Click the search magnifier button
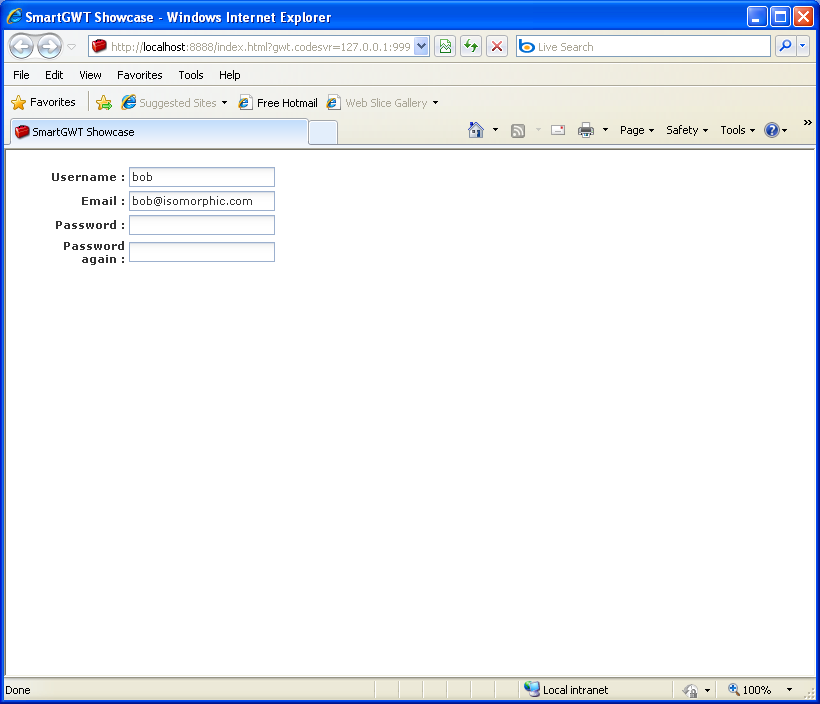 coord(785,47)
